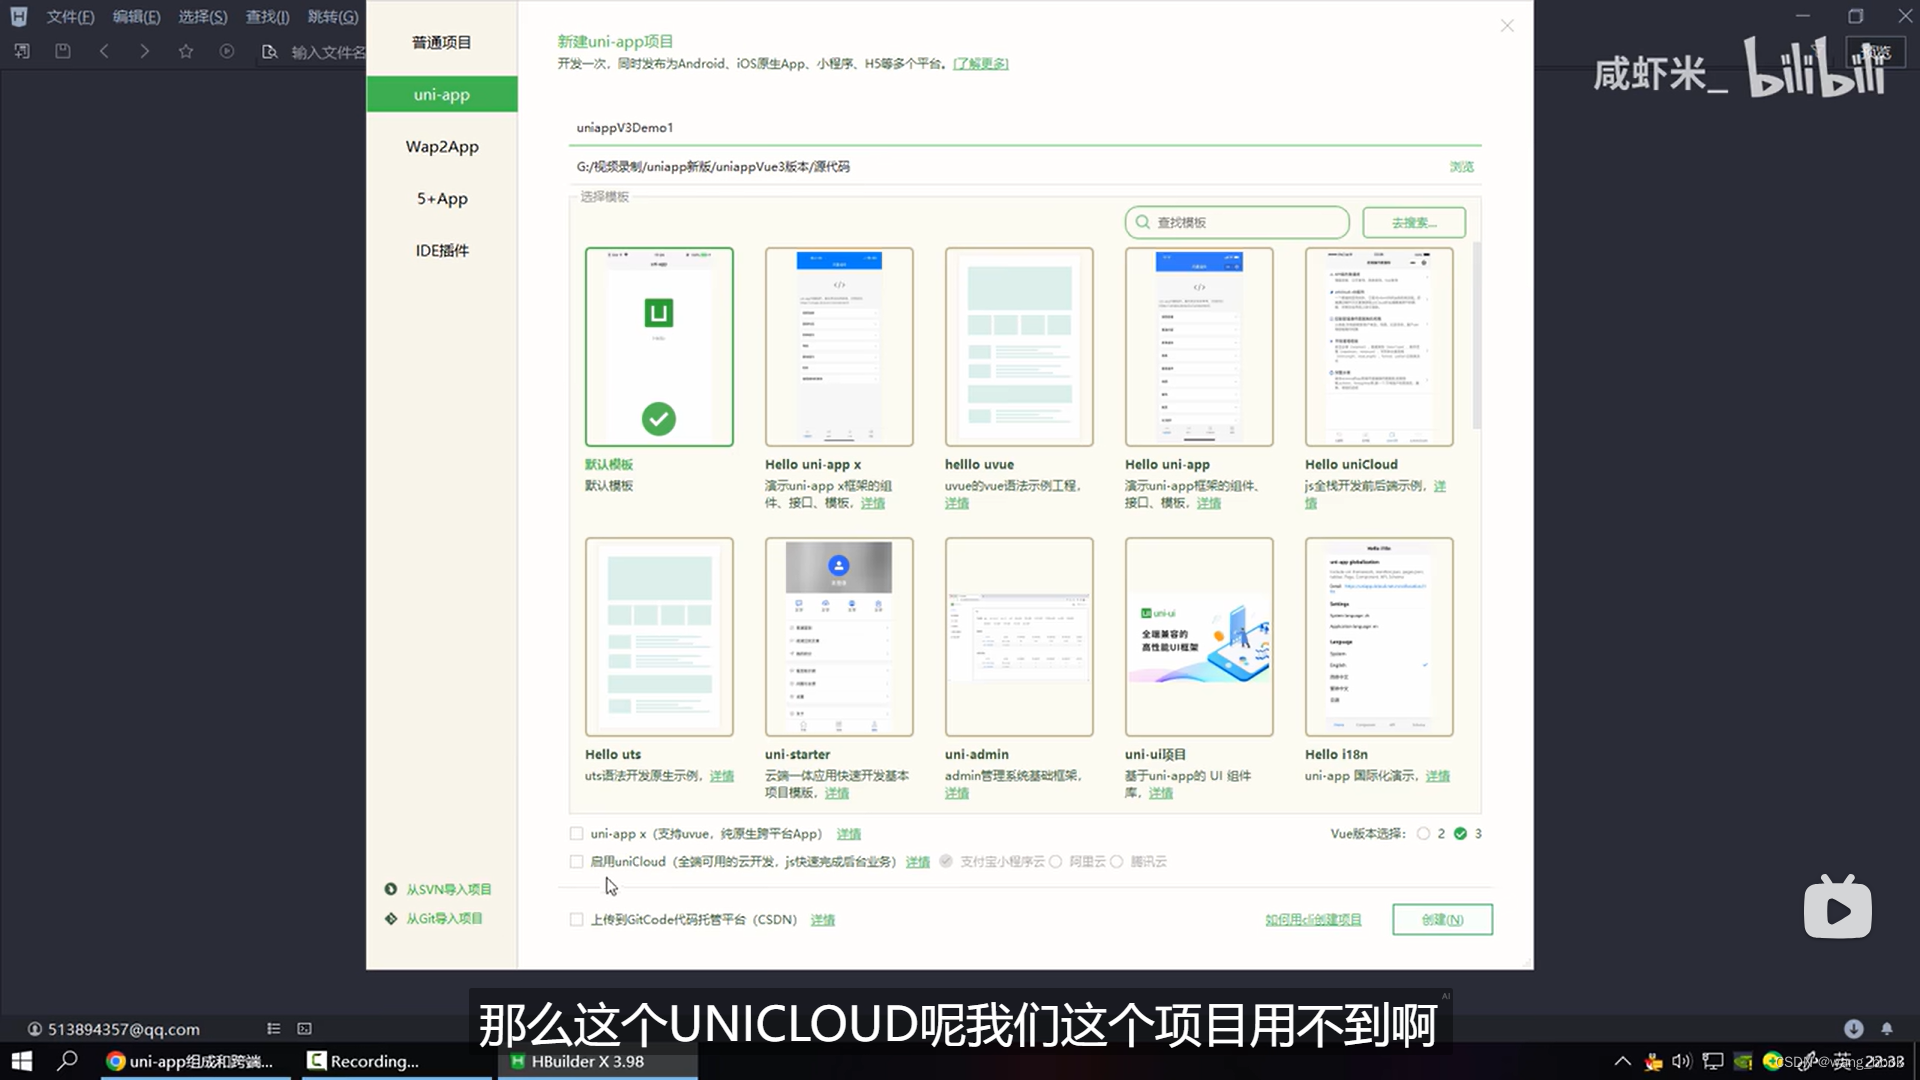This screenshot has width=1920, height=1080.
Task: Open the 选择(S) menu
Action: (x=203, y=17)
